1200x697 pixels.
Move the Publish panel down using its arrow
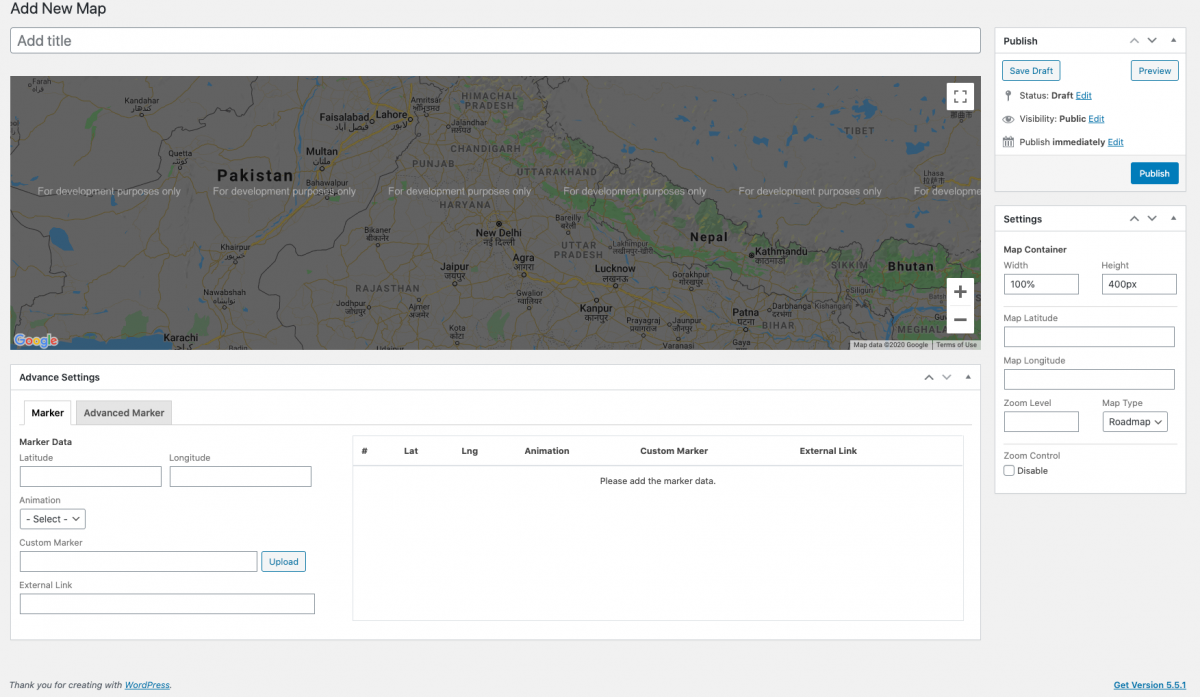click(x=1151, y=40)
